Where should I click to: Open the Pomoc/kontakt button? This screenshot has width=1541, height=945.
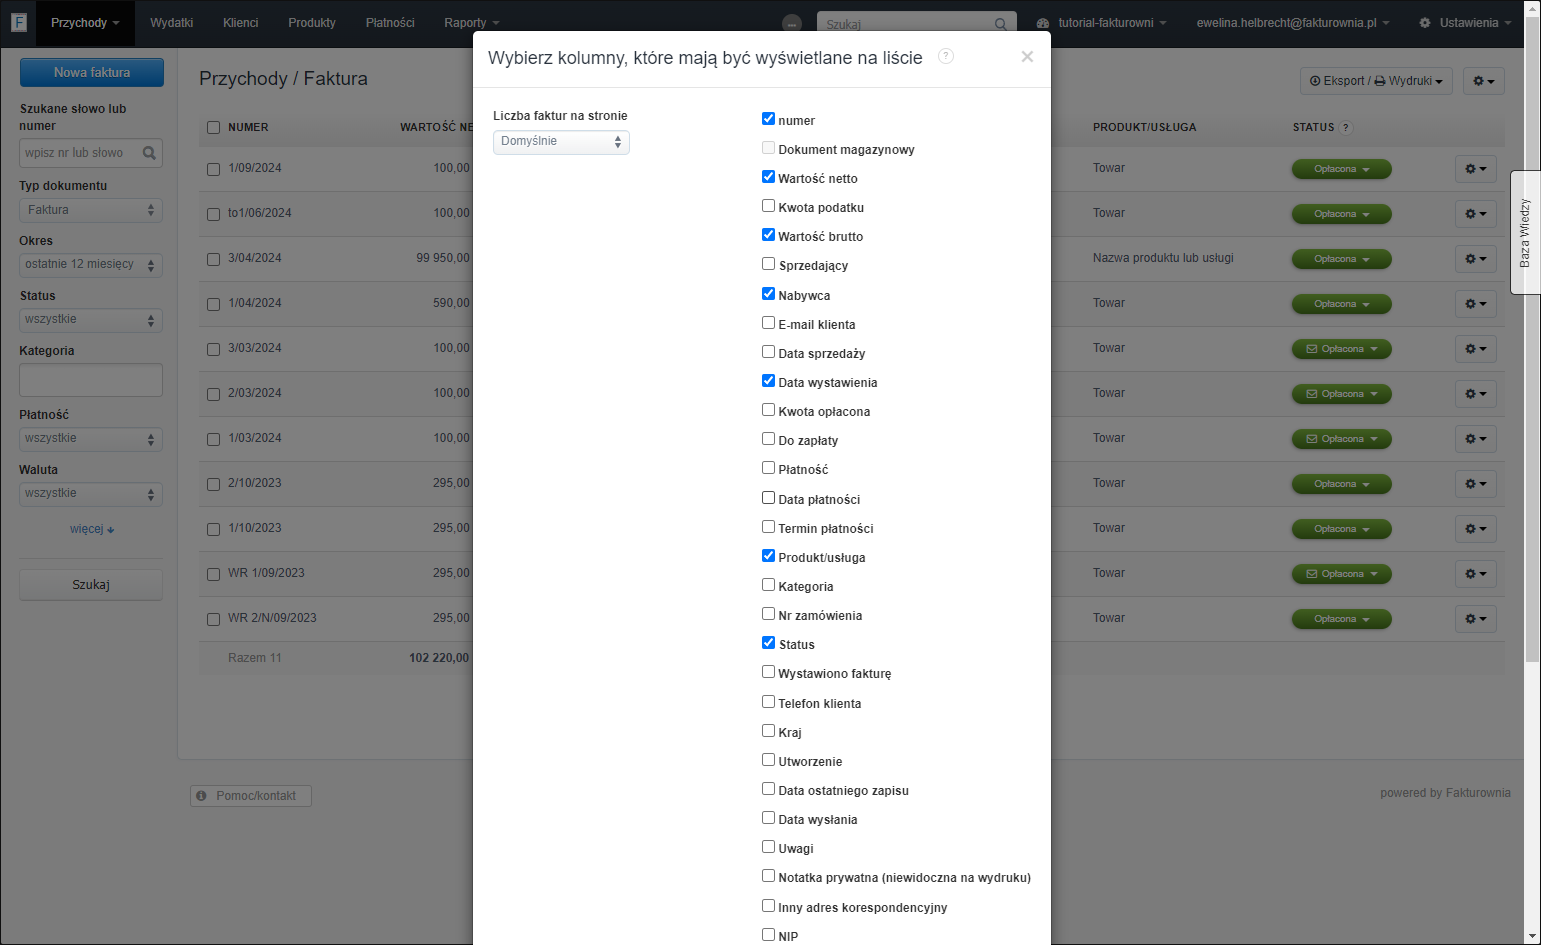(x=251, y=796)
